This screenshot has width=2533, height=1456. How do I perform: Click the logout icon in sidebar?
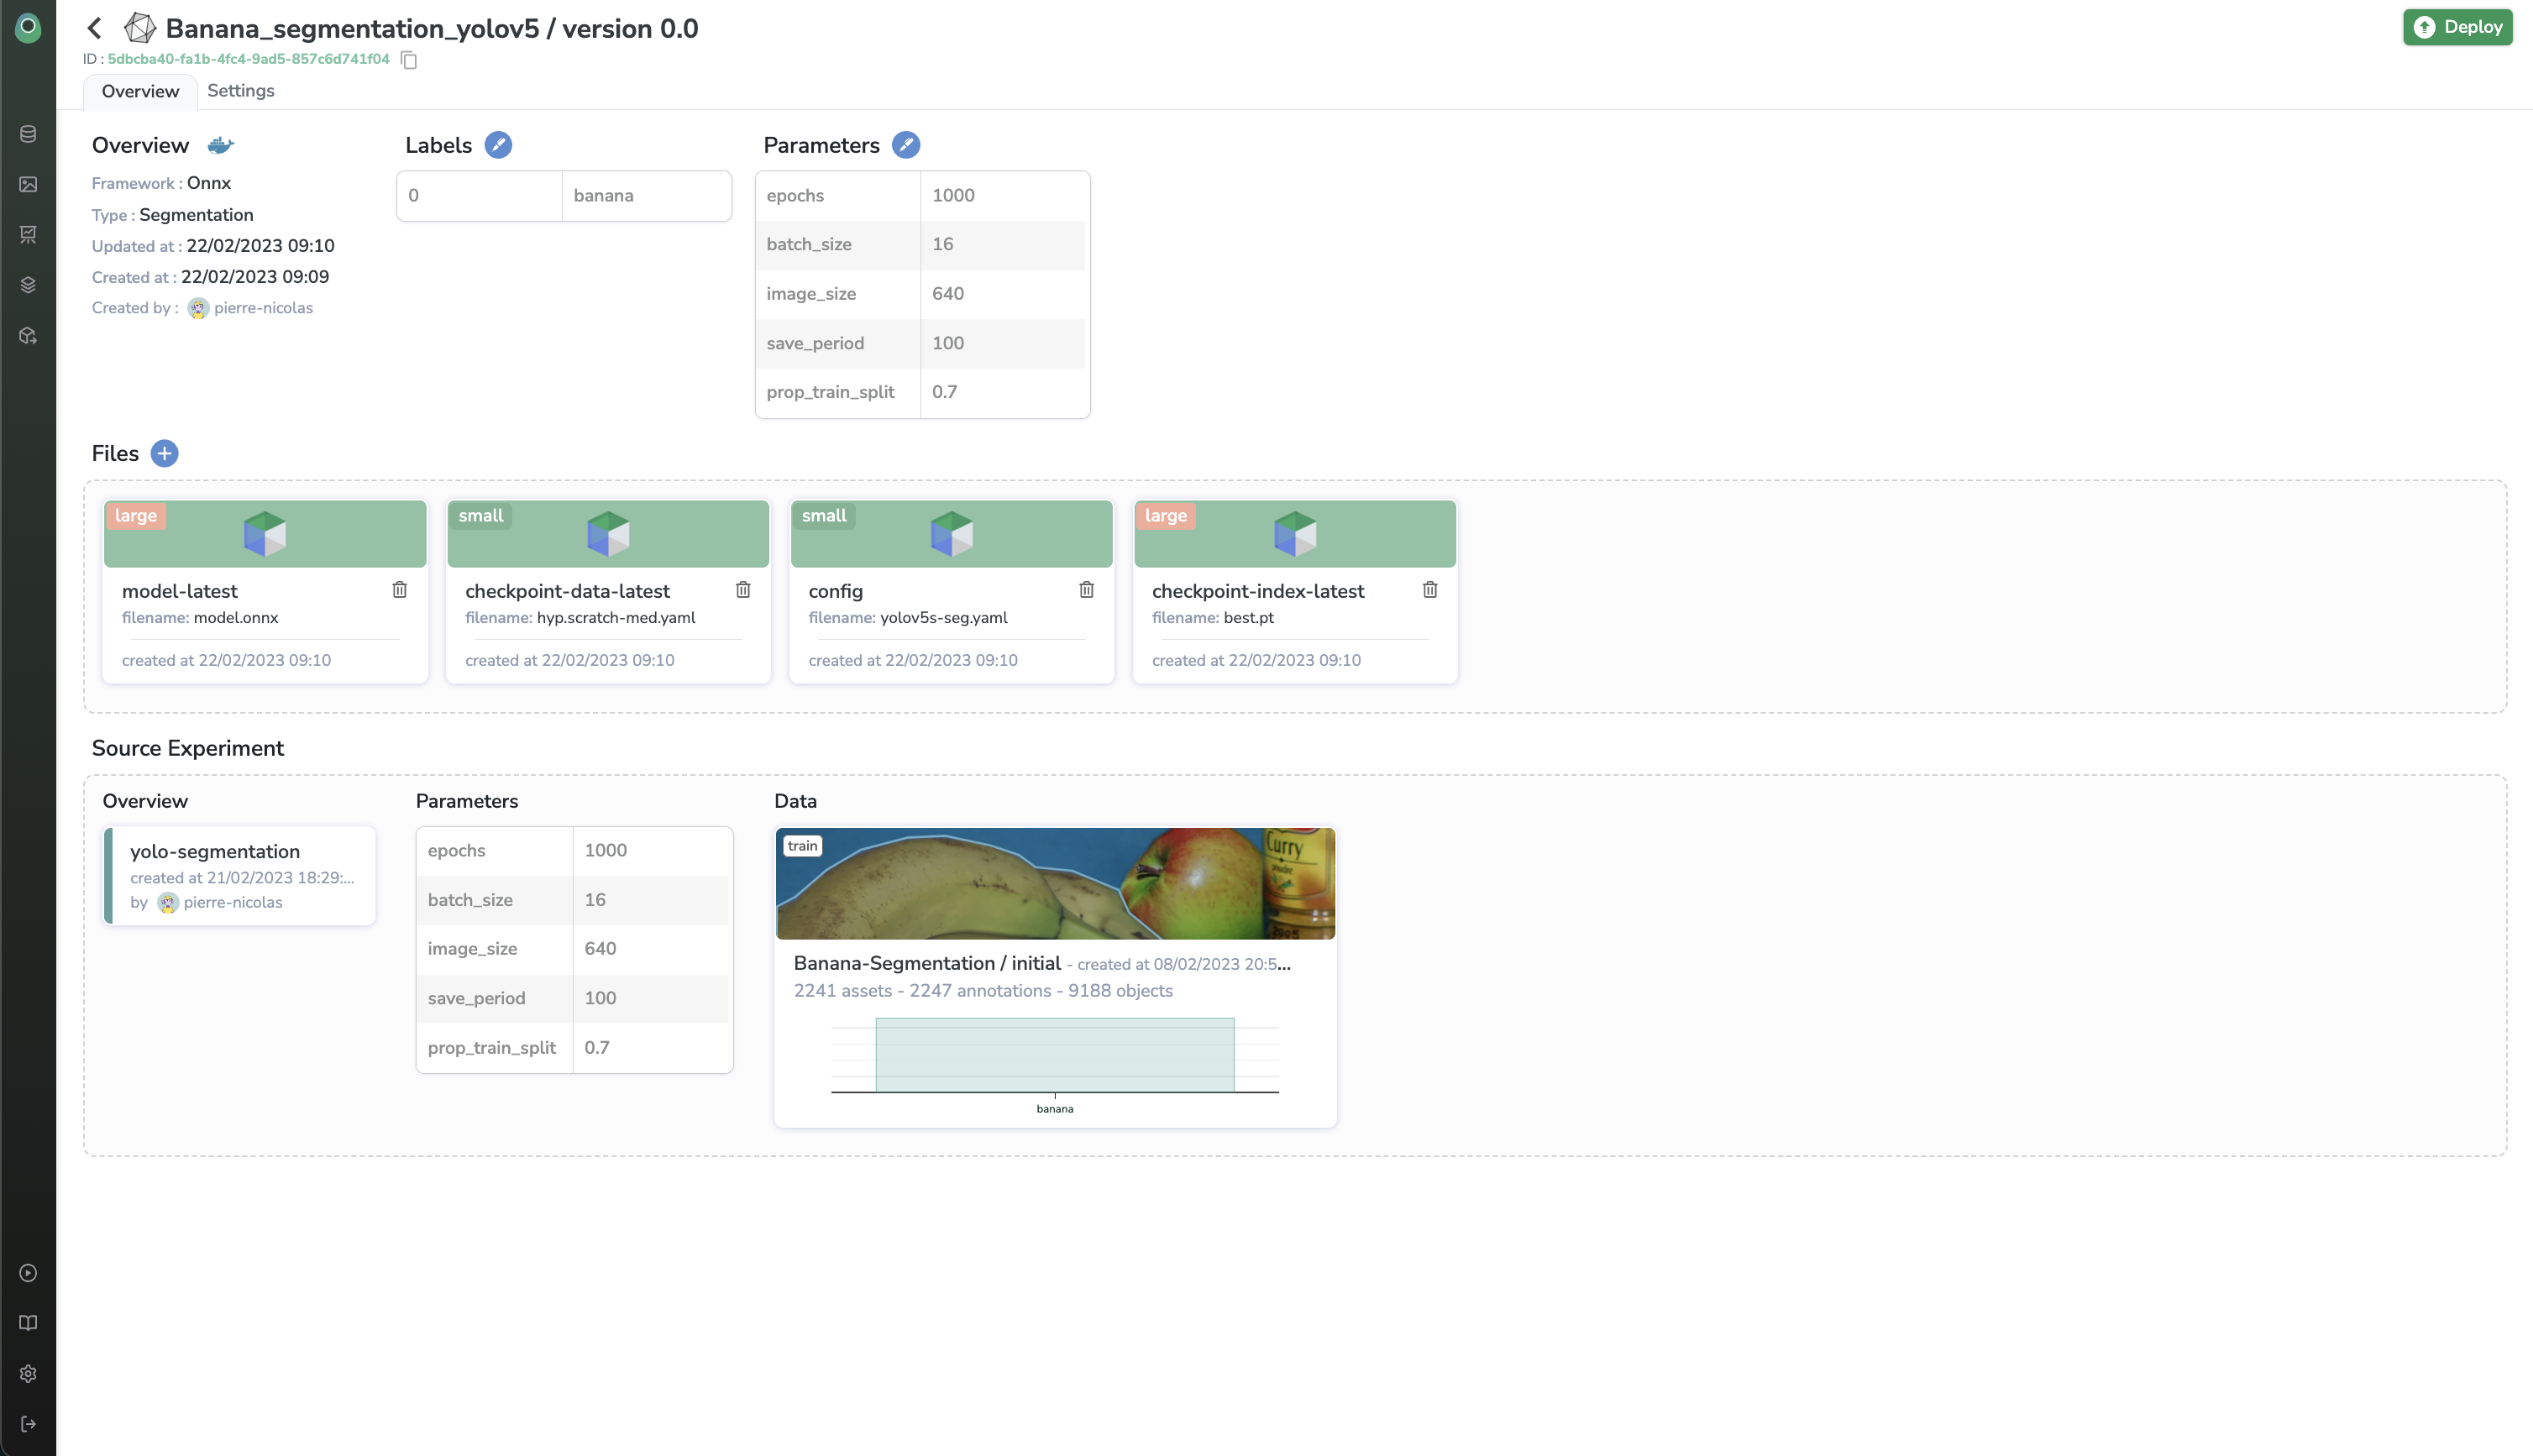28,1423
